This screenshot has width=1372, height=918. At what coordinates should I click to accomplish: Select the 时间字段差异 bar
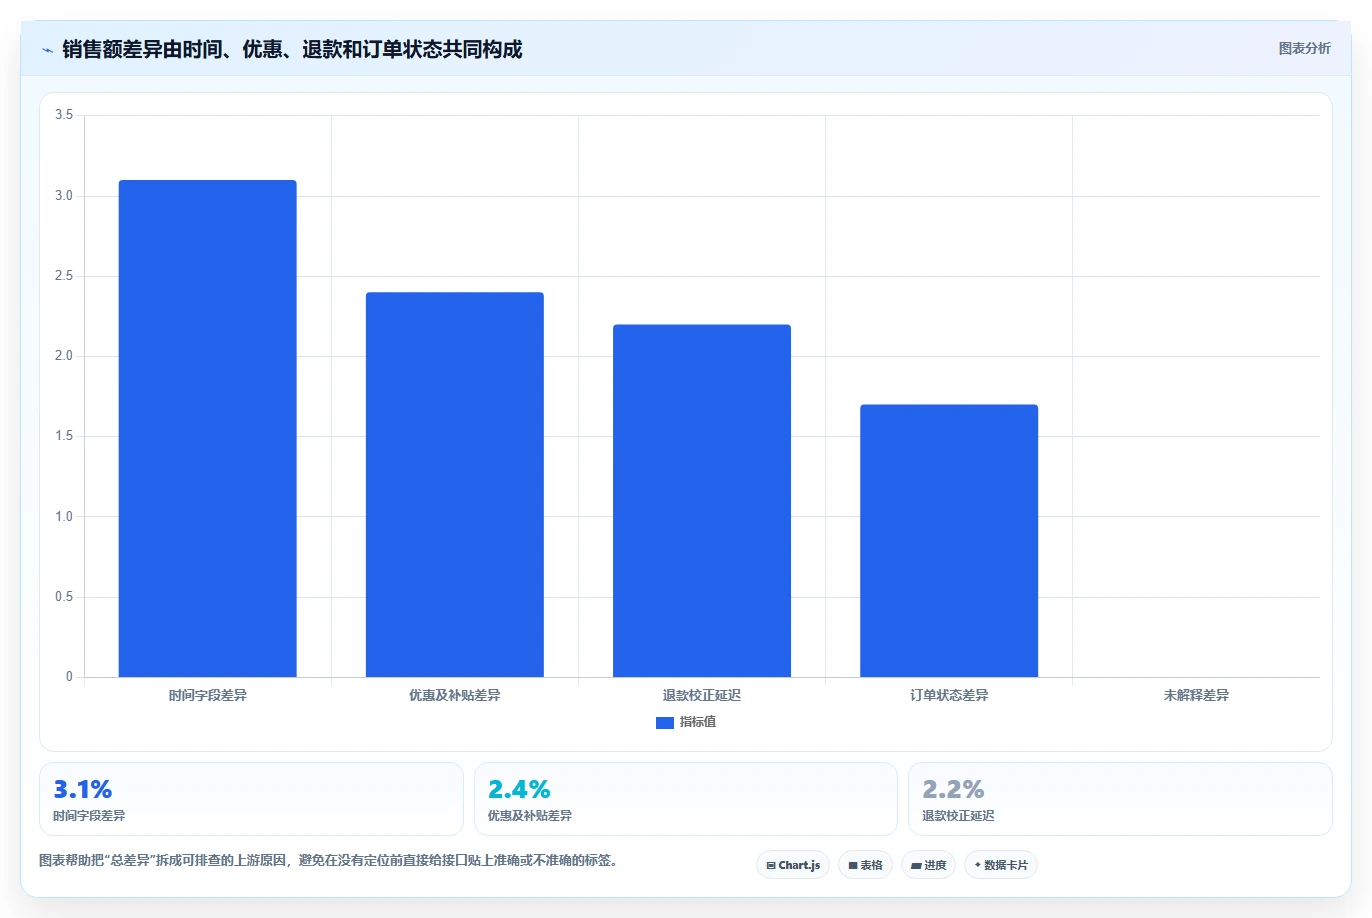coord(207,428)
